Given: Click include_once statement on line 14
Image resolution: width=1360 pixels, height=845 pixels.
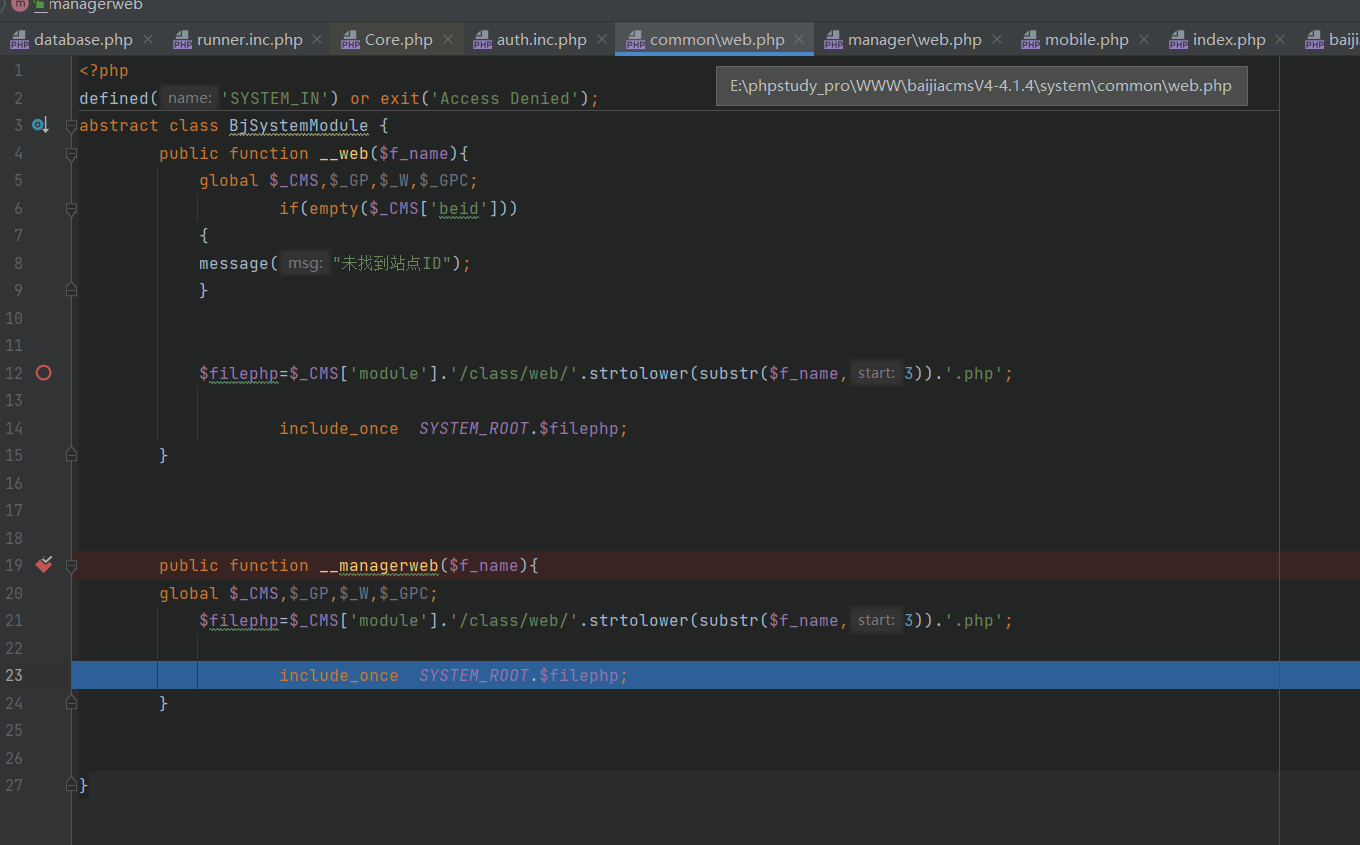Looking at the screenshot, I should coord(339,428).
